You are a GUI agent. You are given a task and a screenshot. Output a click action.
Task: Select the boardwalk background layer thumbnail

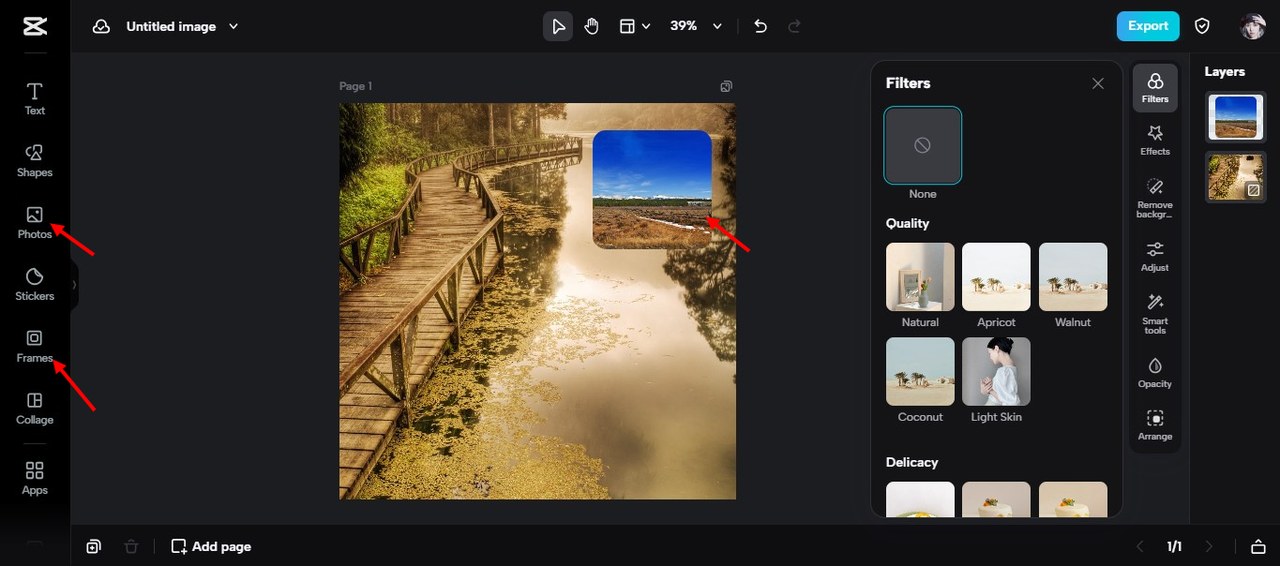coord(1236,177)
